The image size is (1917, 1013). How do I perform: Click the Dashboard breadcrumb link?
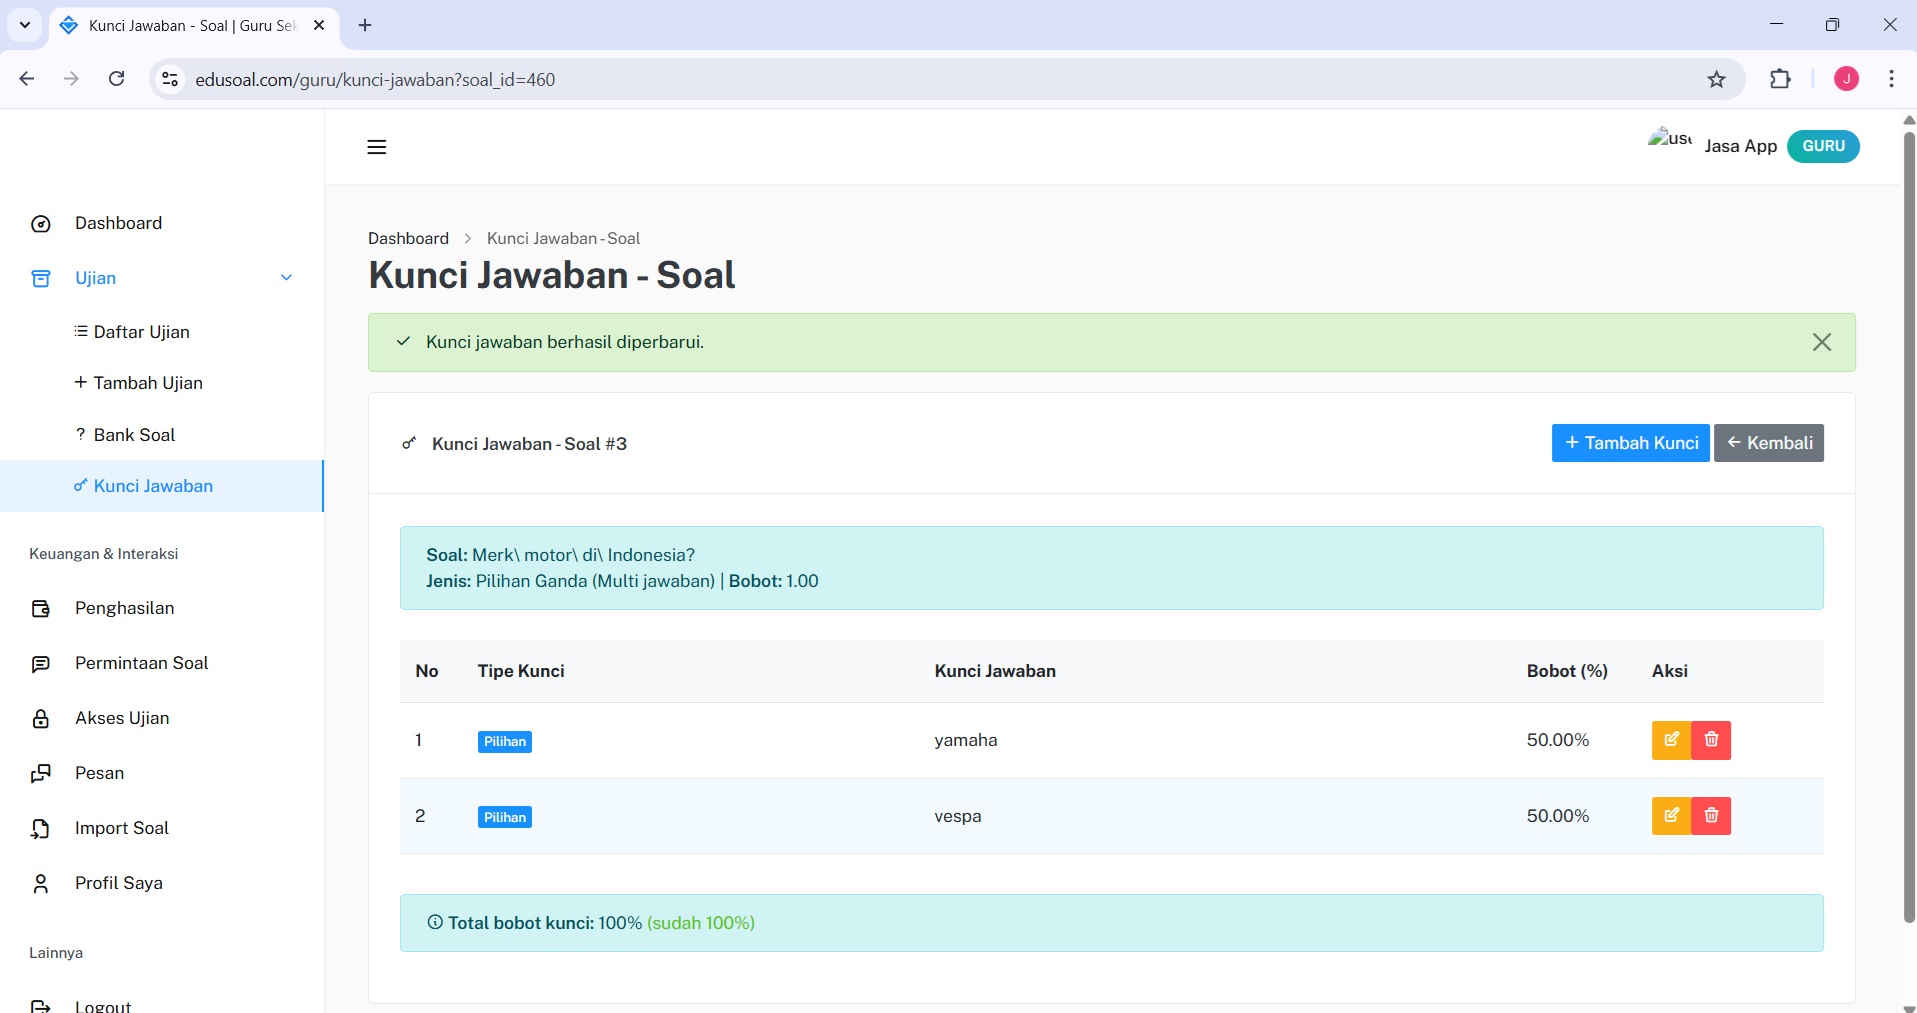pyautogui.click(x=408, y=238)
